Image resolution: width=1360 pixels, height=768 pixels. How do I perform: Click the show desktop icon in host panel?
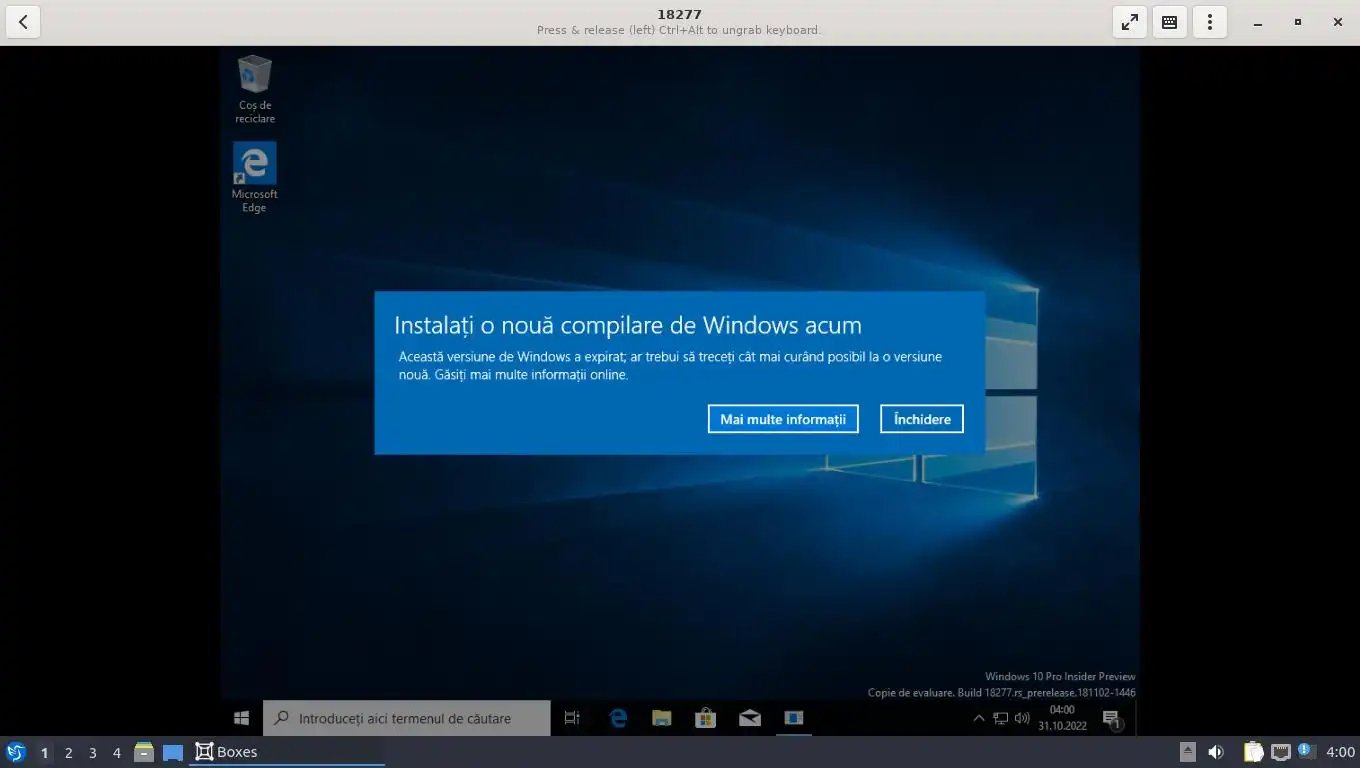point(173,752)
